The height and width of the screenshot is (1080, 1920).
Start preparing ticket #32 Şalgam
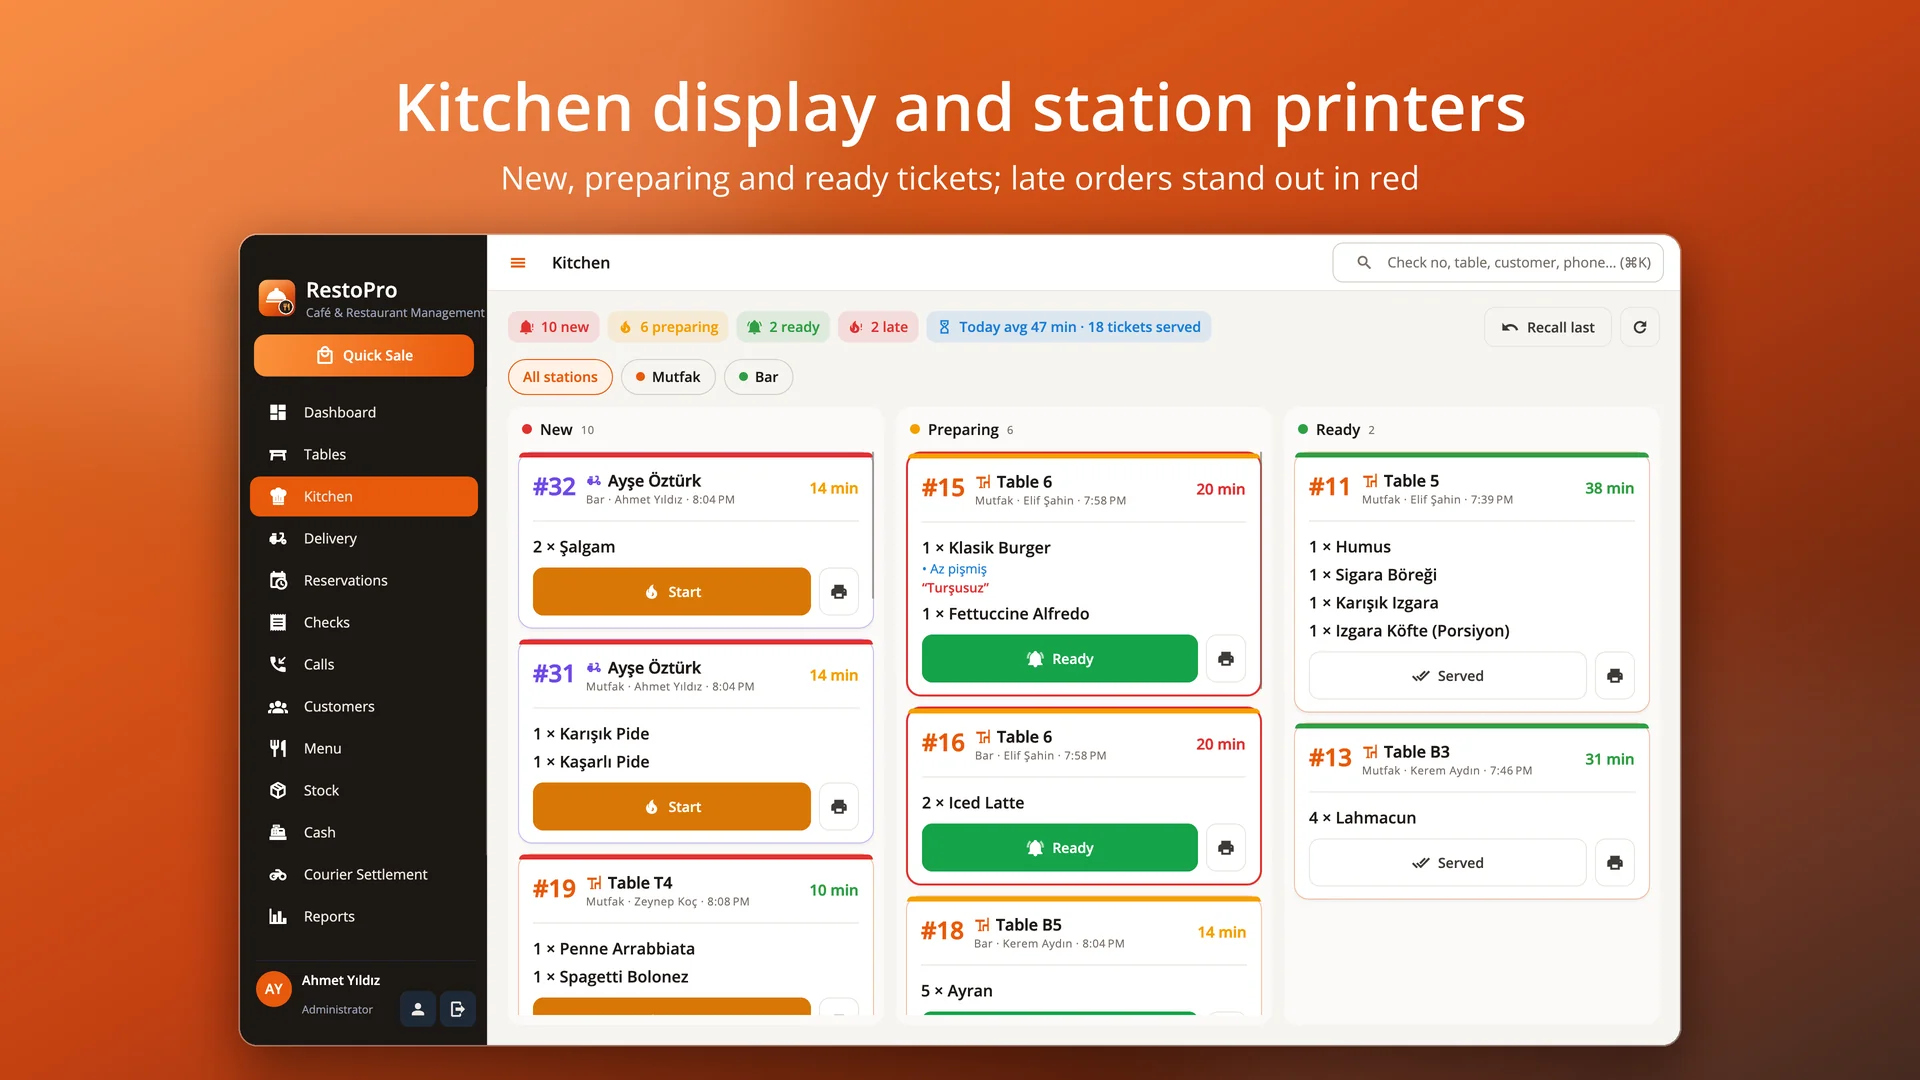coord(672,592)
